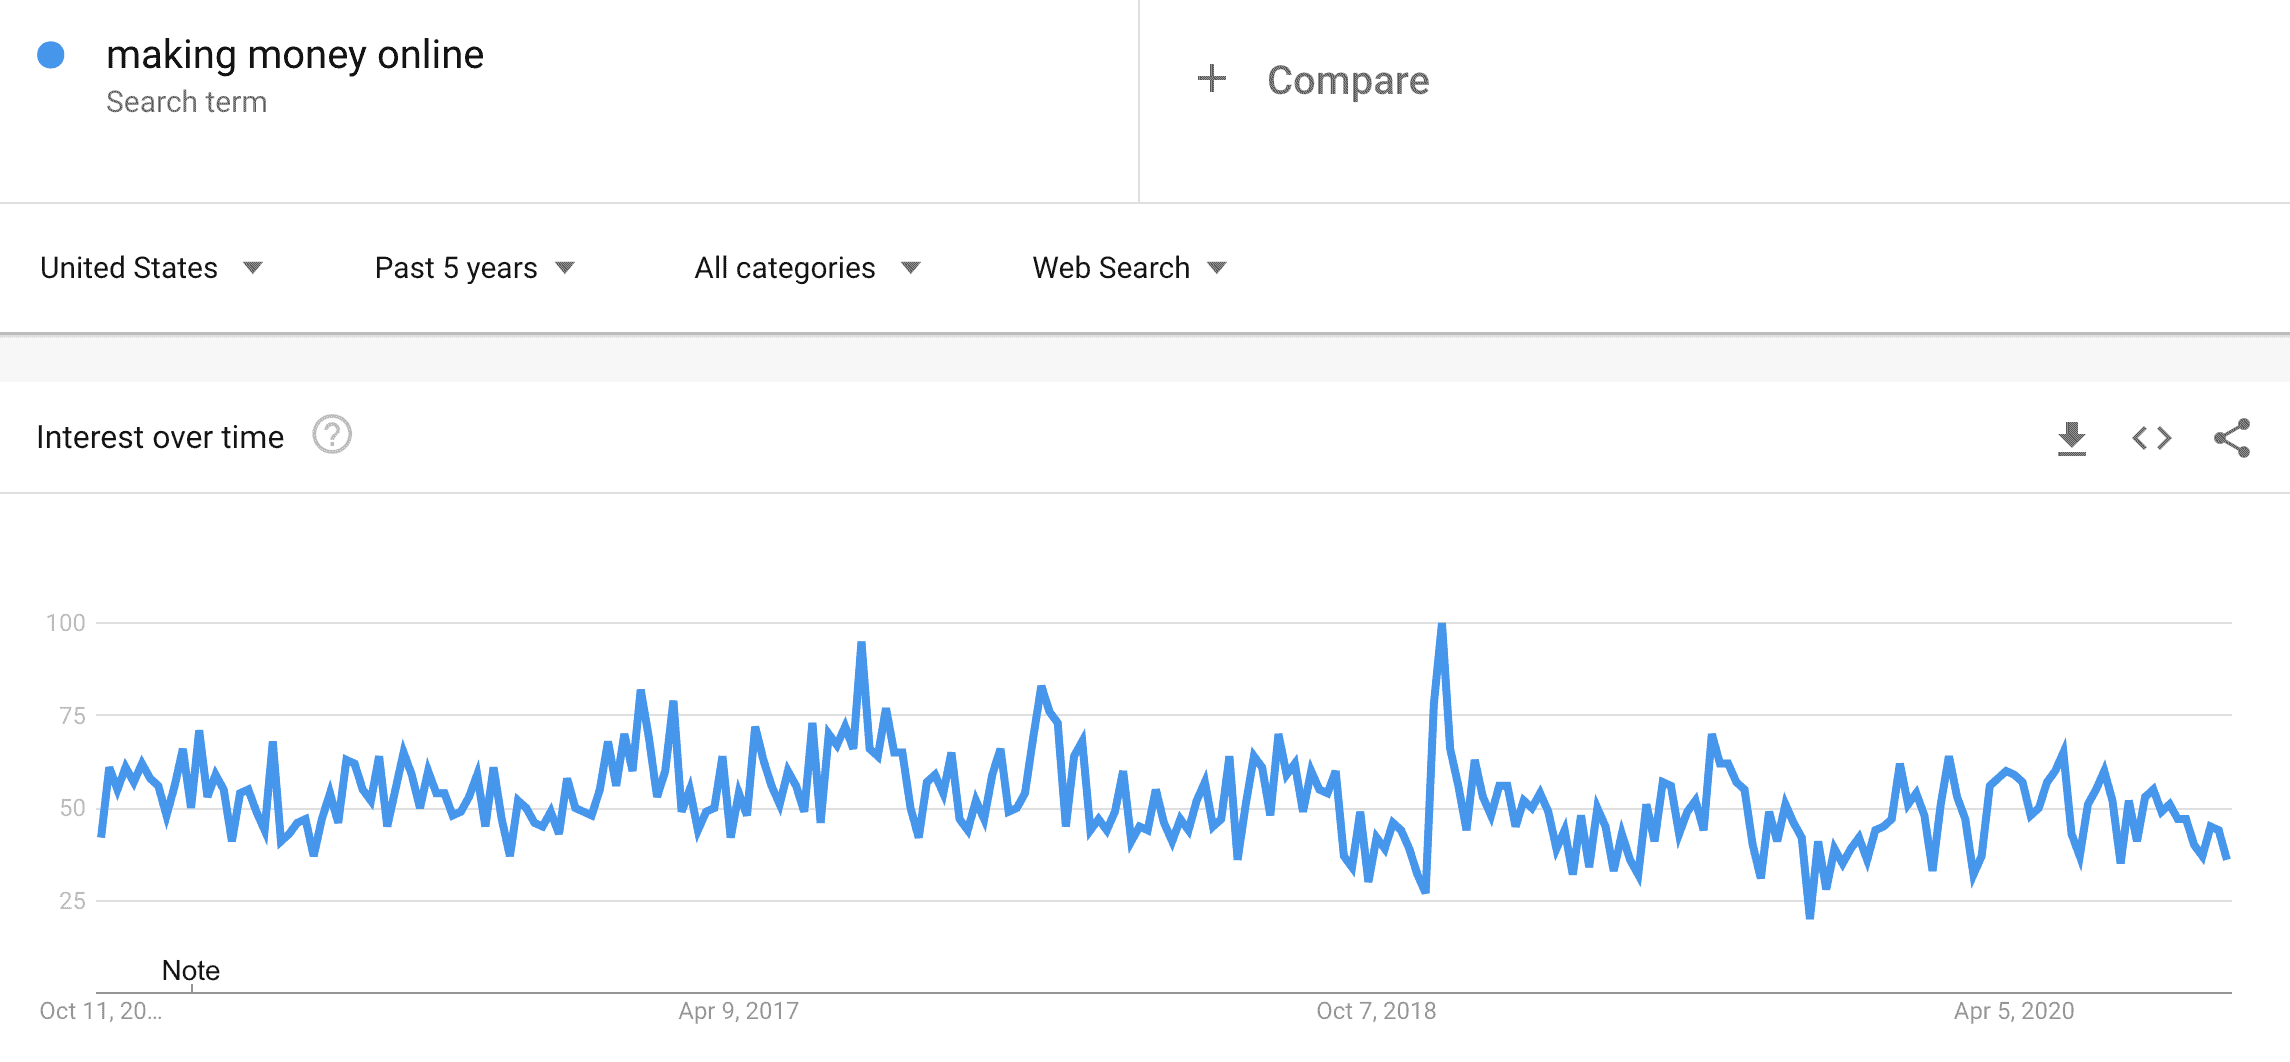Click the Apr 5, 2020 axis label

pyautogui.click(x=2014, y=1011)
